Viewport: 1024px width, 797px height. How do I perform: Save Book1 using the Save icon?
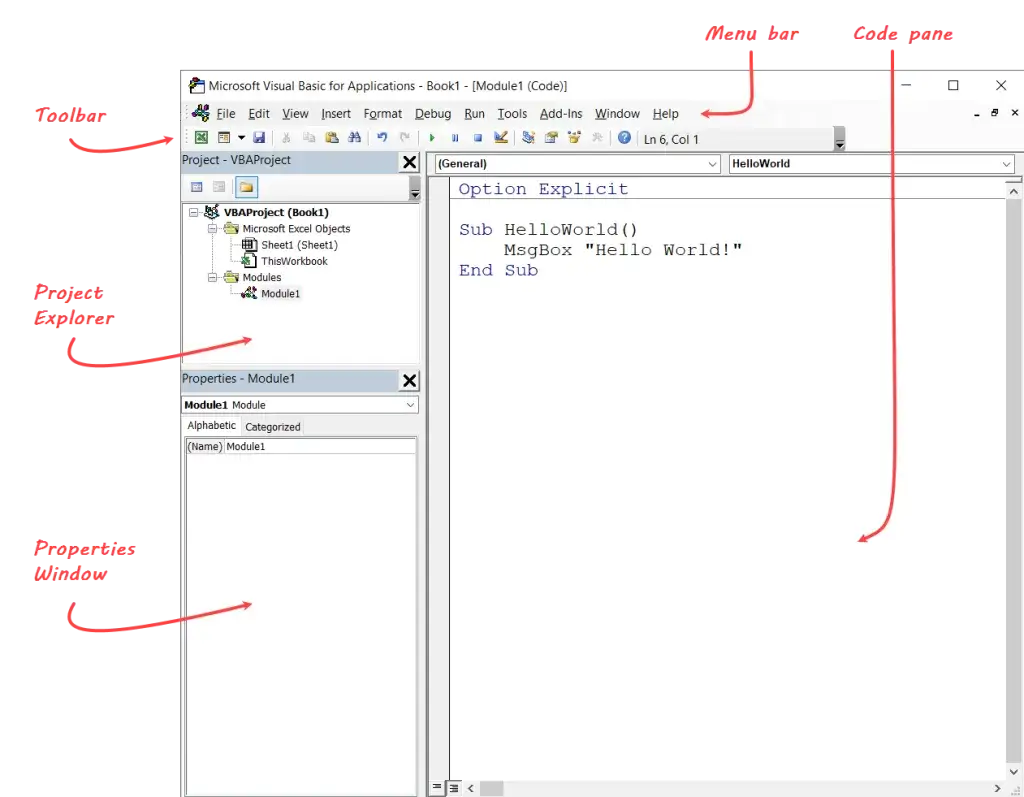[260, 137]
